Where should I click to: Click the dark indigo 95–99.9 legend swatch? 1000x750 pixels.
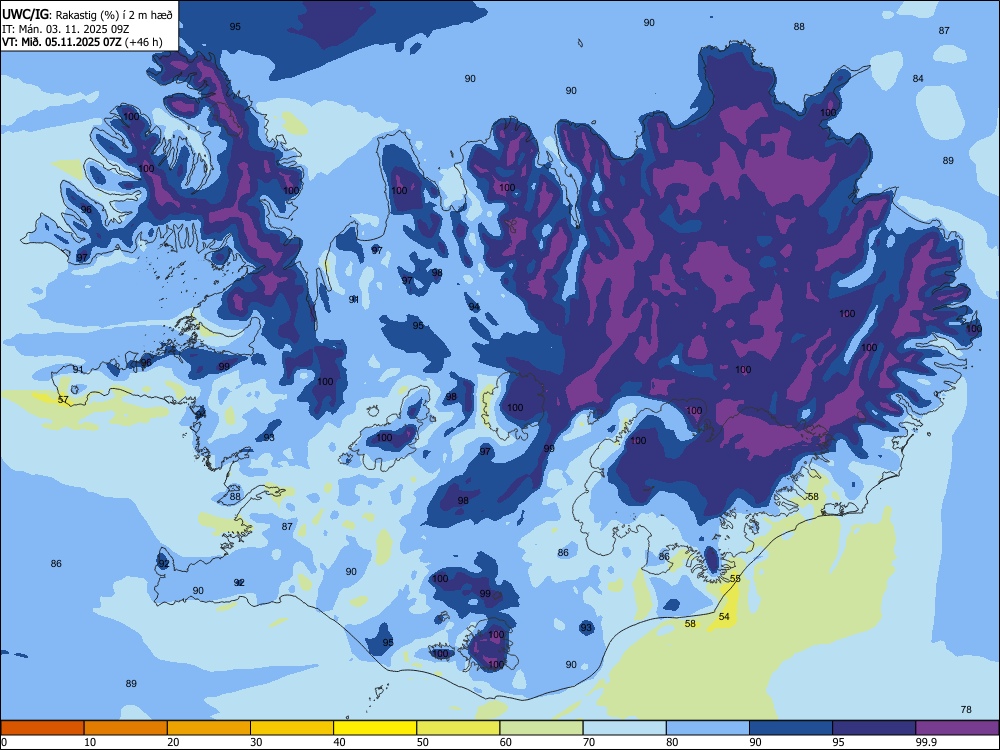[x=874, y=728]
